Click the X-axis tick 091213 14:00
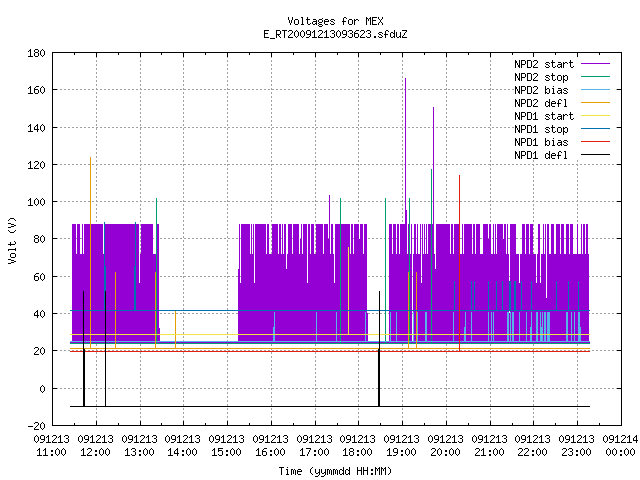The width and height of the screenshot is (640, 480). coord(183,446)
